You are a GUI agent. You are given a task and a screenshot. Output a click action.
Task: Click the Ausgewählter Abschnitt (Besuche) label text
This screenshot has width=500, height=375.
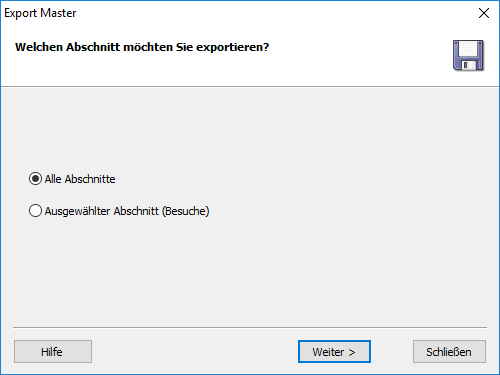click(x=127, y=211)
